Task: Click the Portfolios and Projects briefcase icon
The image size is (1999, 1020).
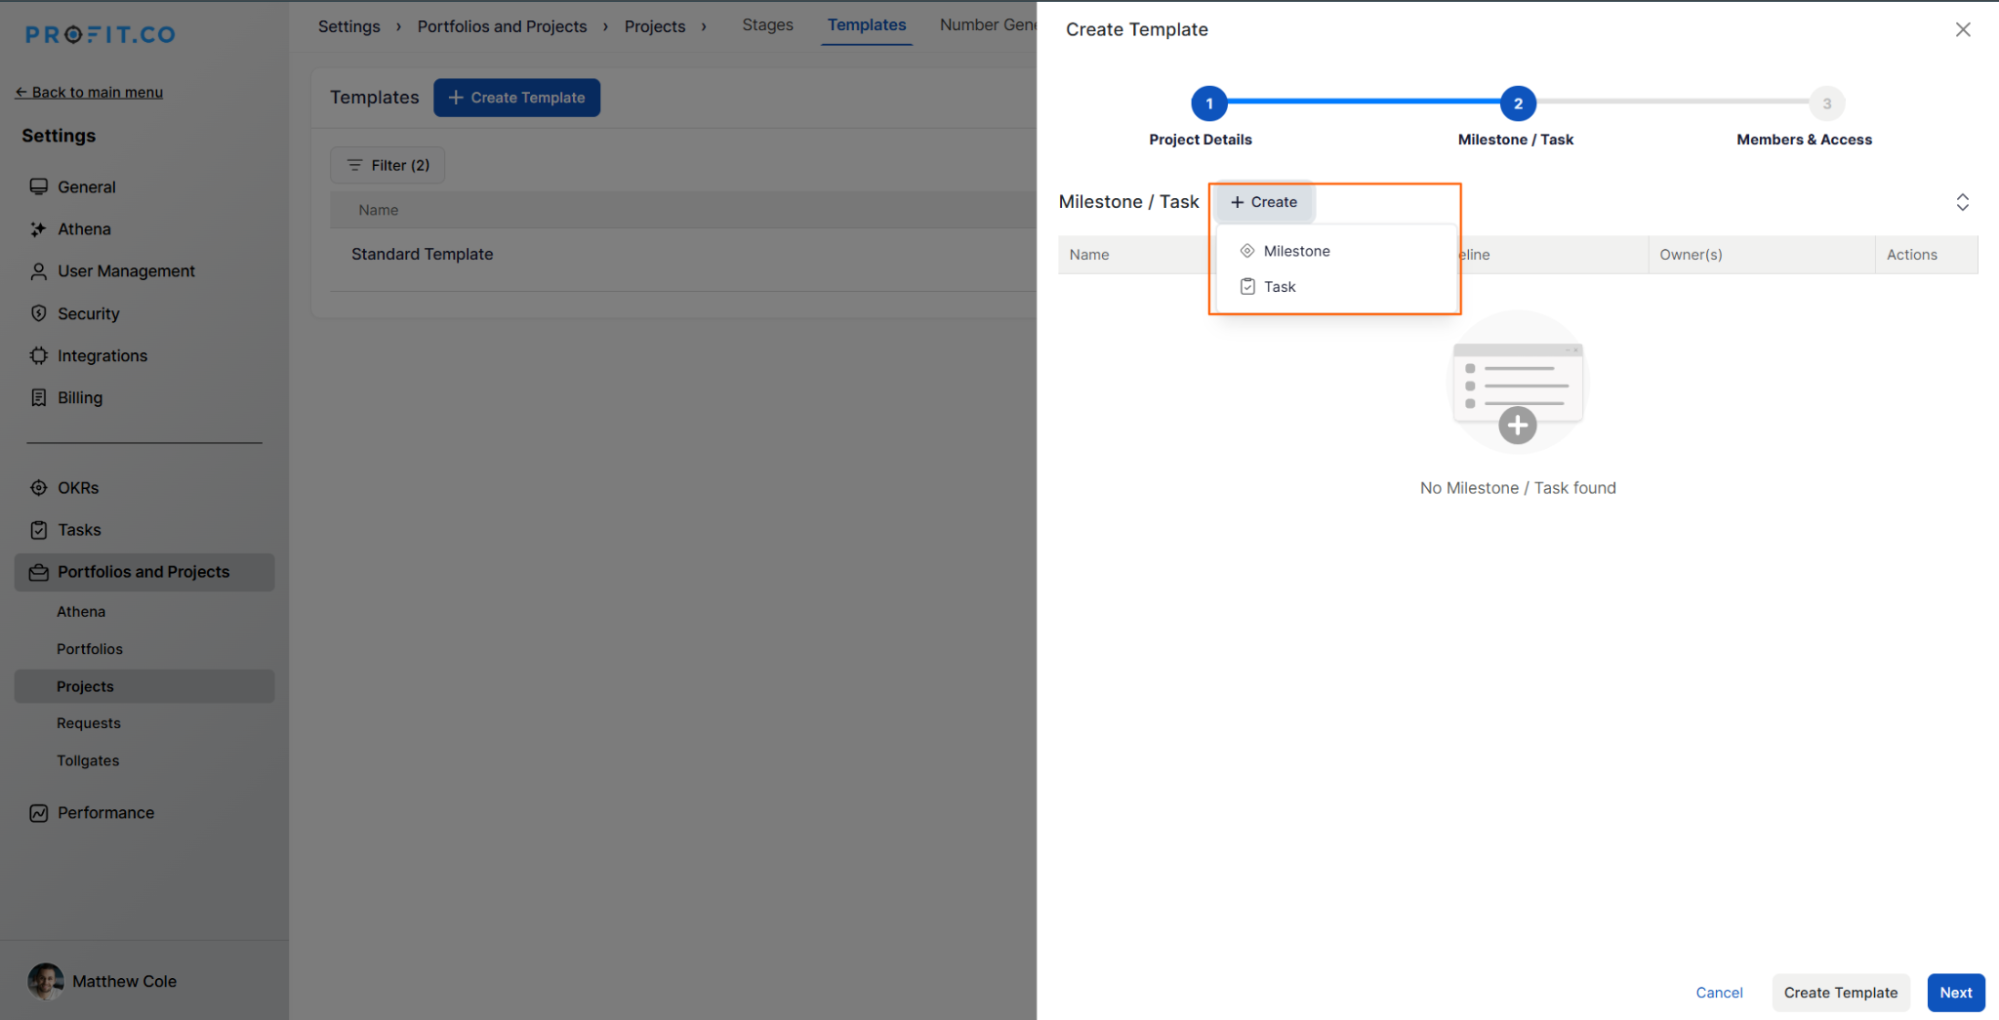Action: point(39,572)
